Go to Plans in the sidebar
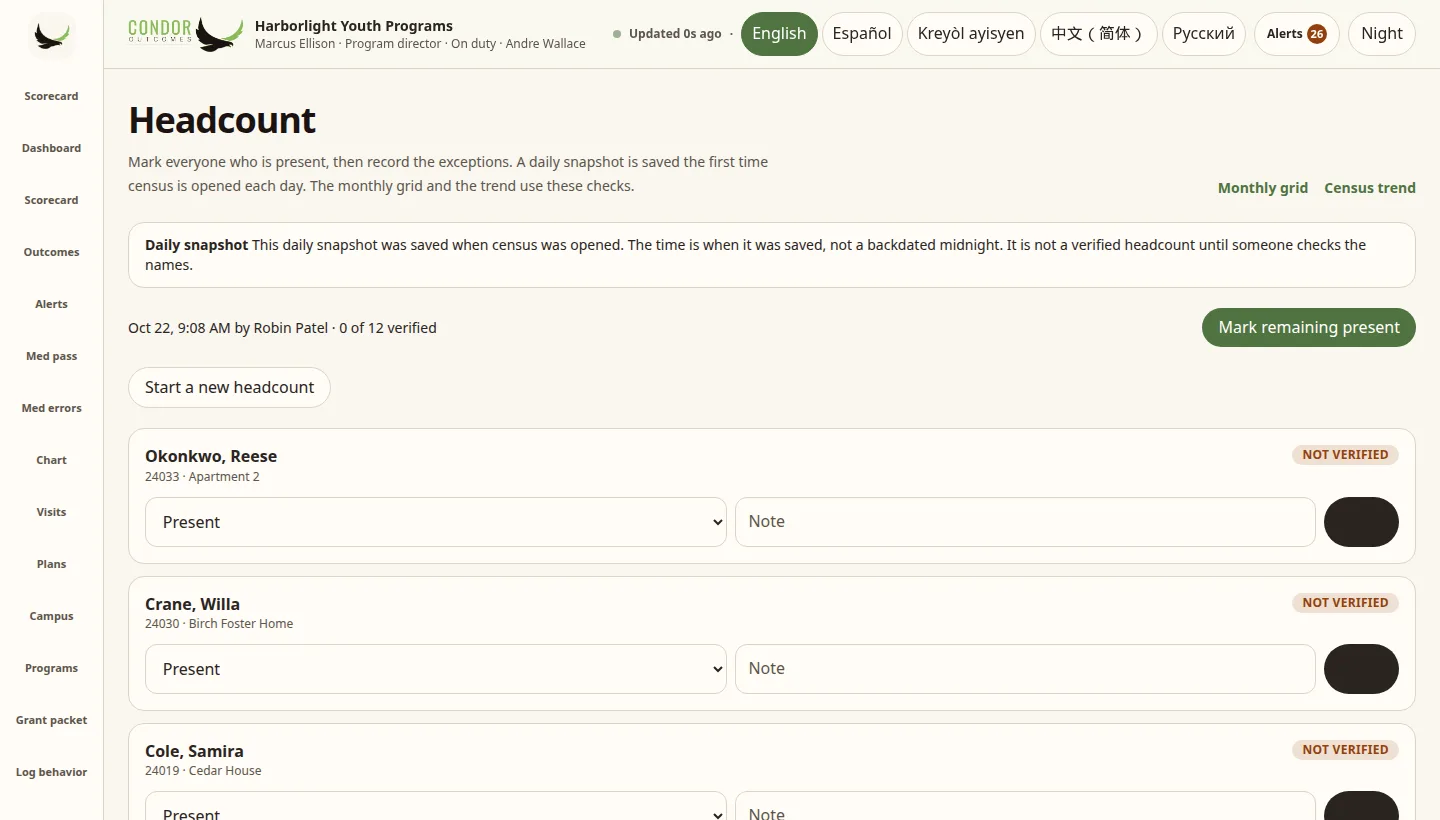Image resolution: width=1440 pixels, height=820 pixels. pos(51,564)
